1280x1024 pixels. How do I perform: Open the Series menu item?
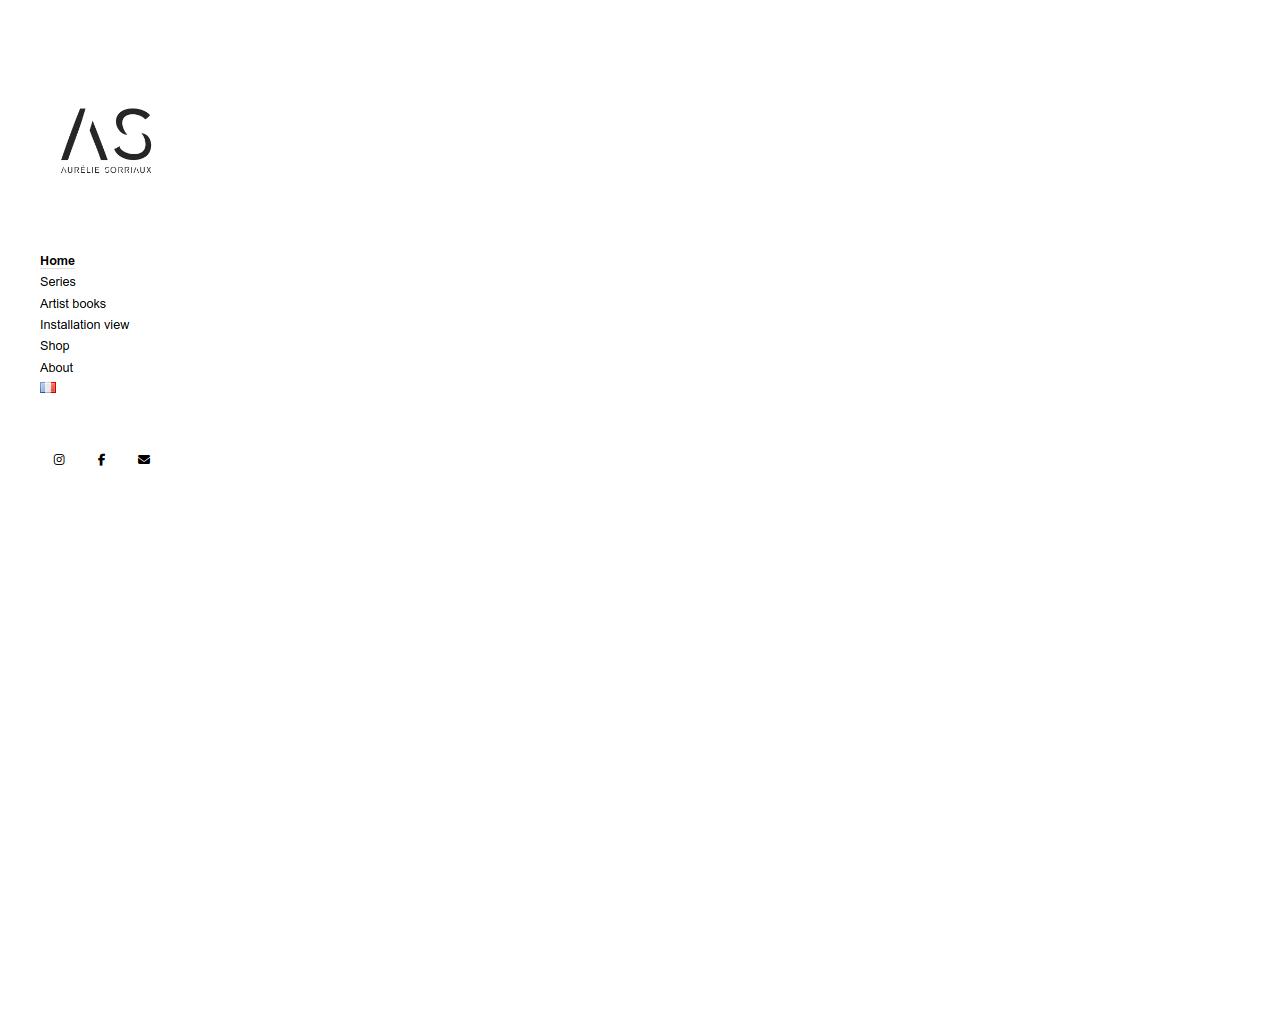point(58,282)
